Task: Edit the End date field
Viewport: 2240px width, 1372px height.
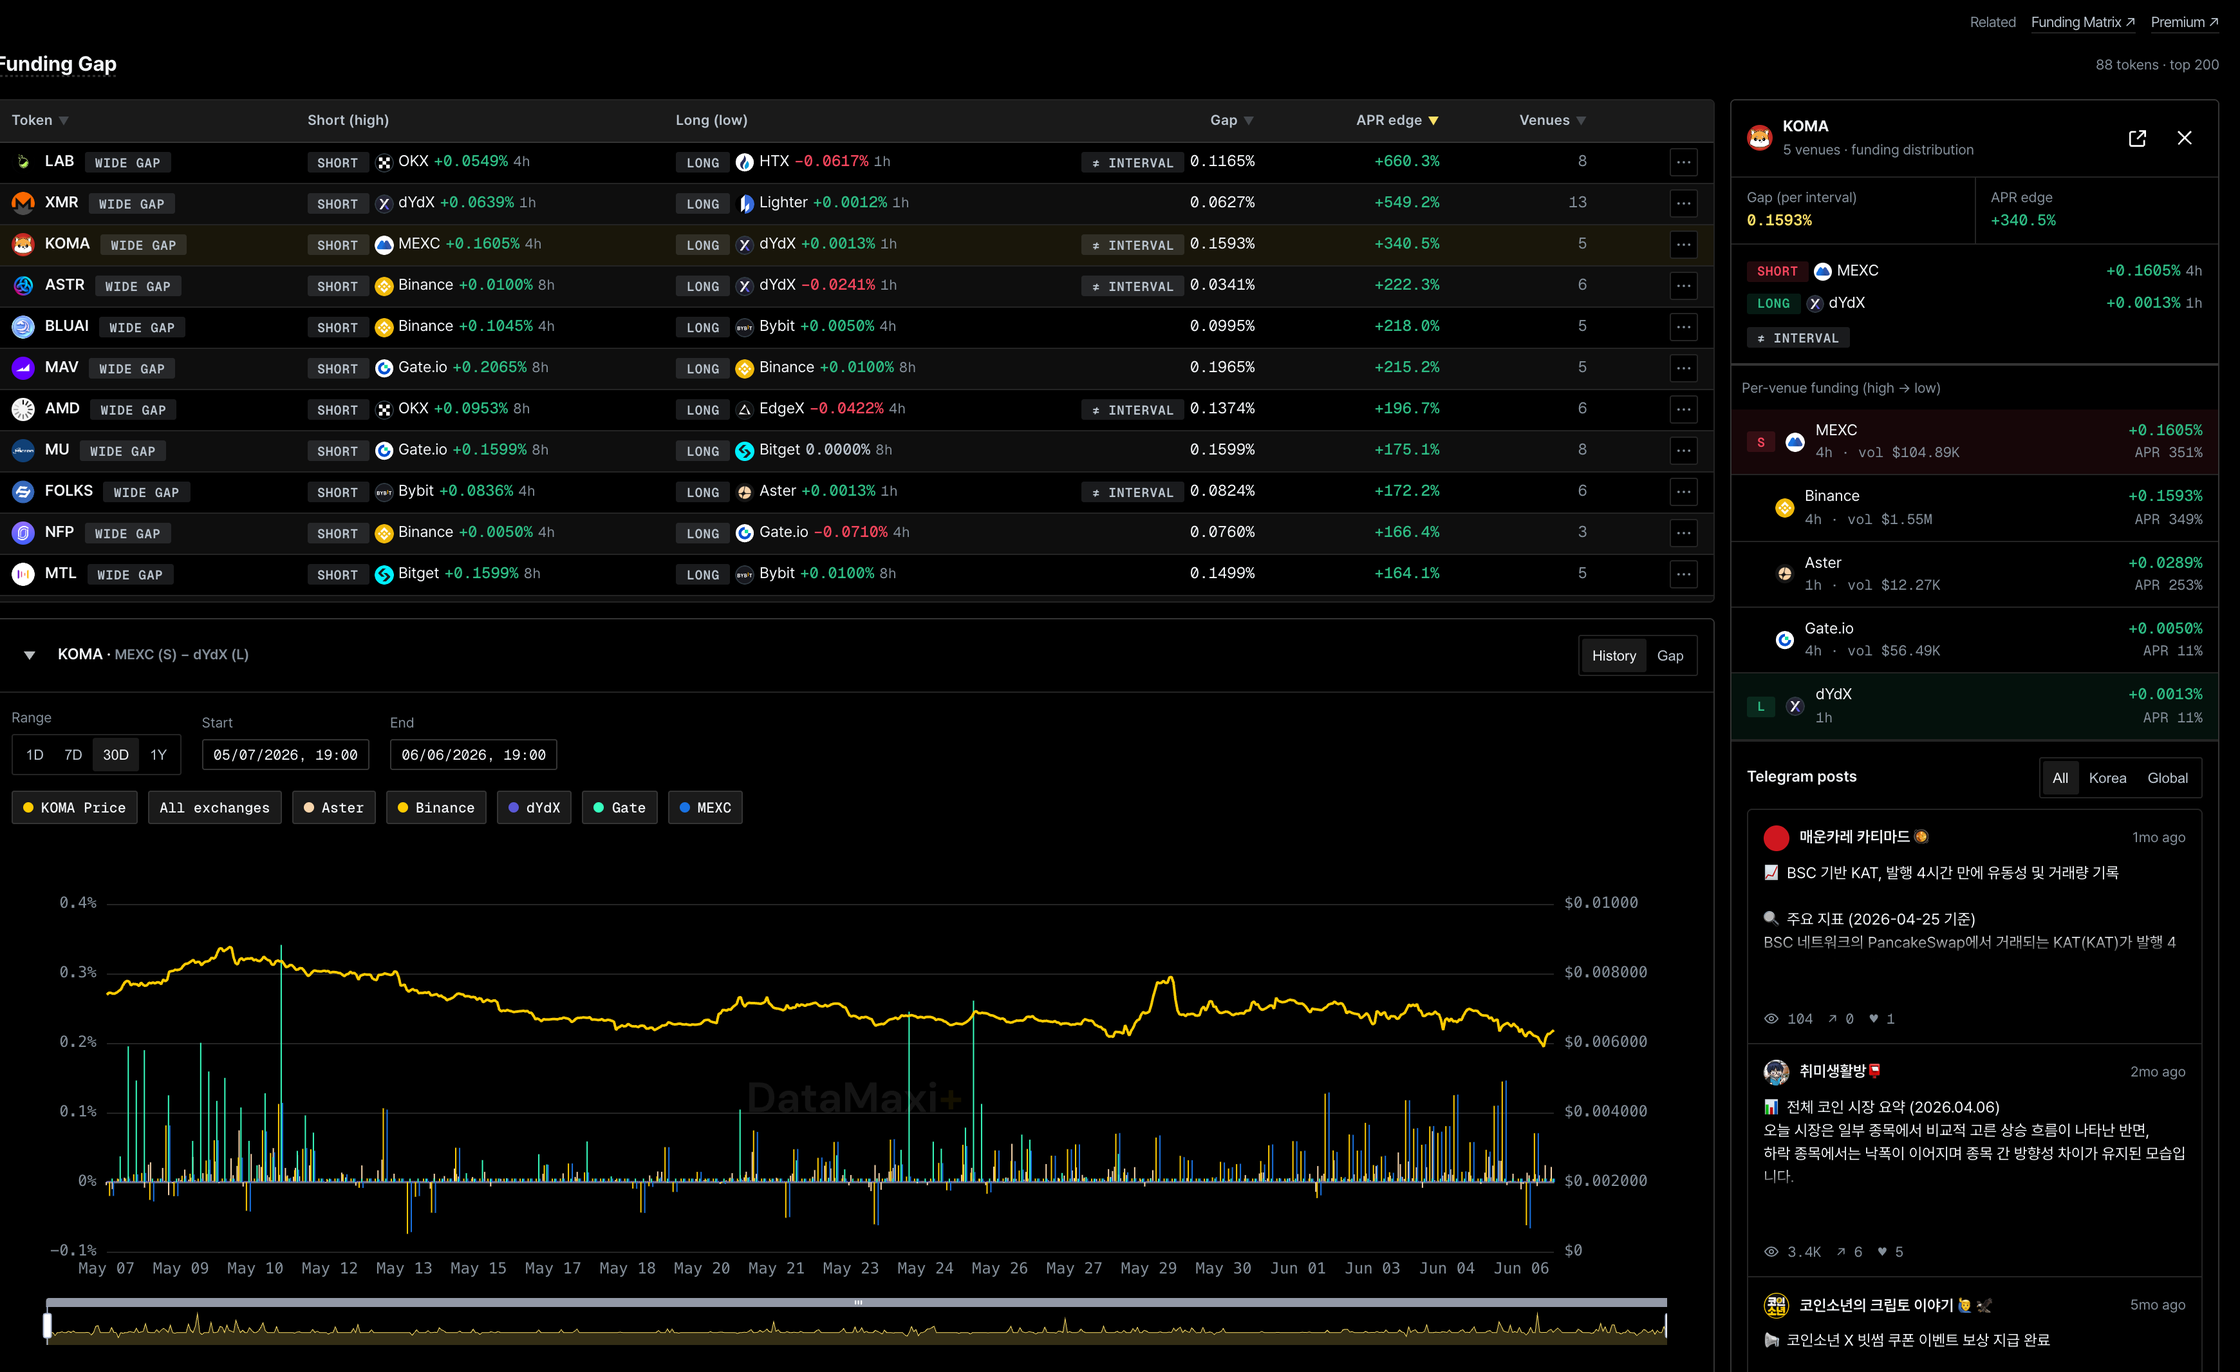Action: pos(473,755)
